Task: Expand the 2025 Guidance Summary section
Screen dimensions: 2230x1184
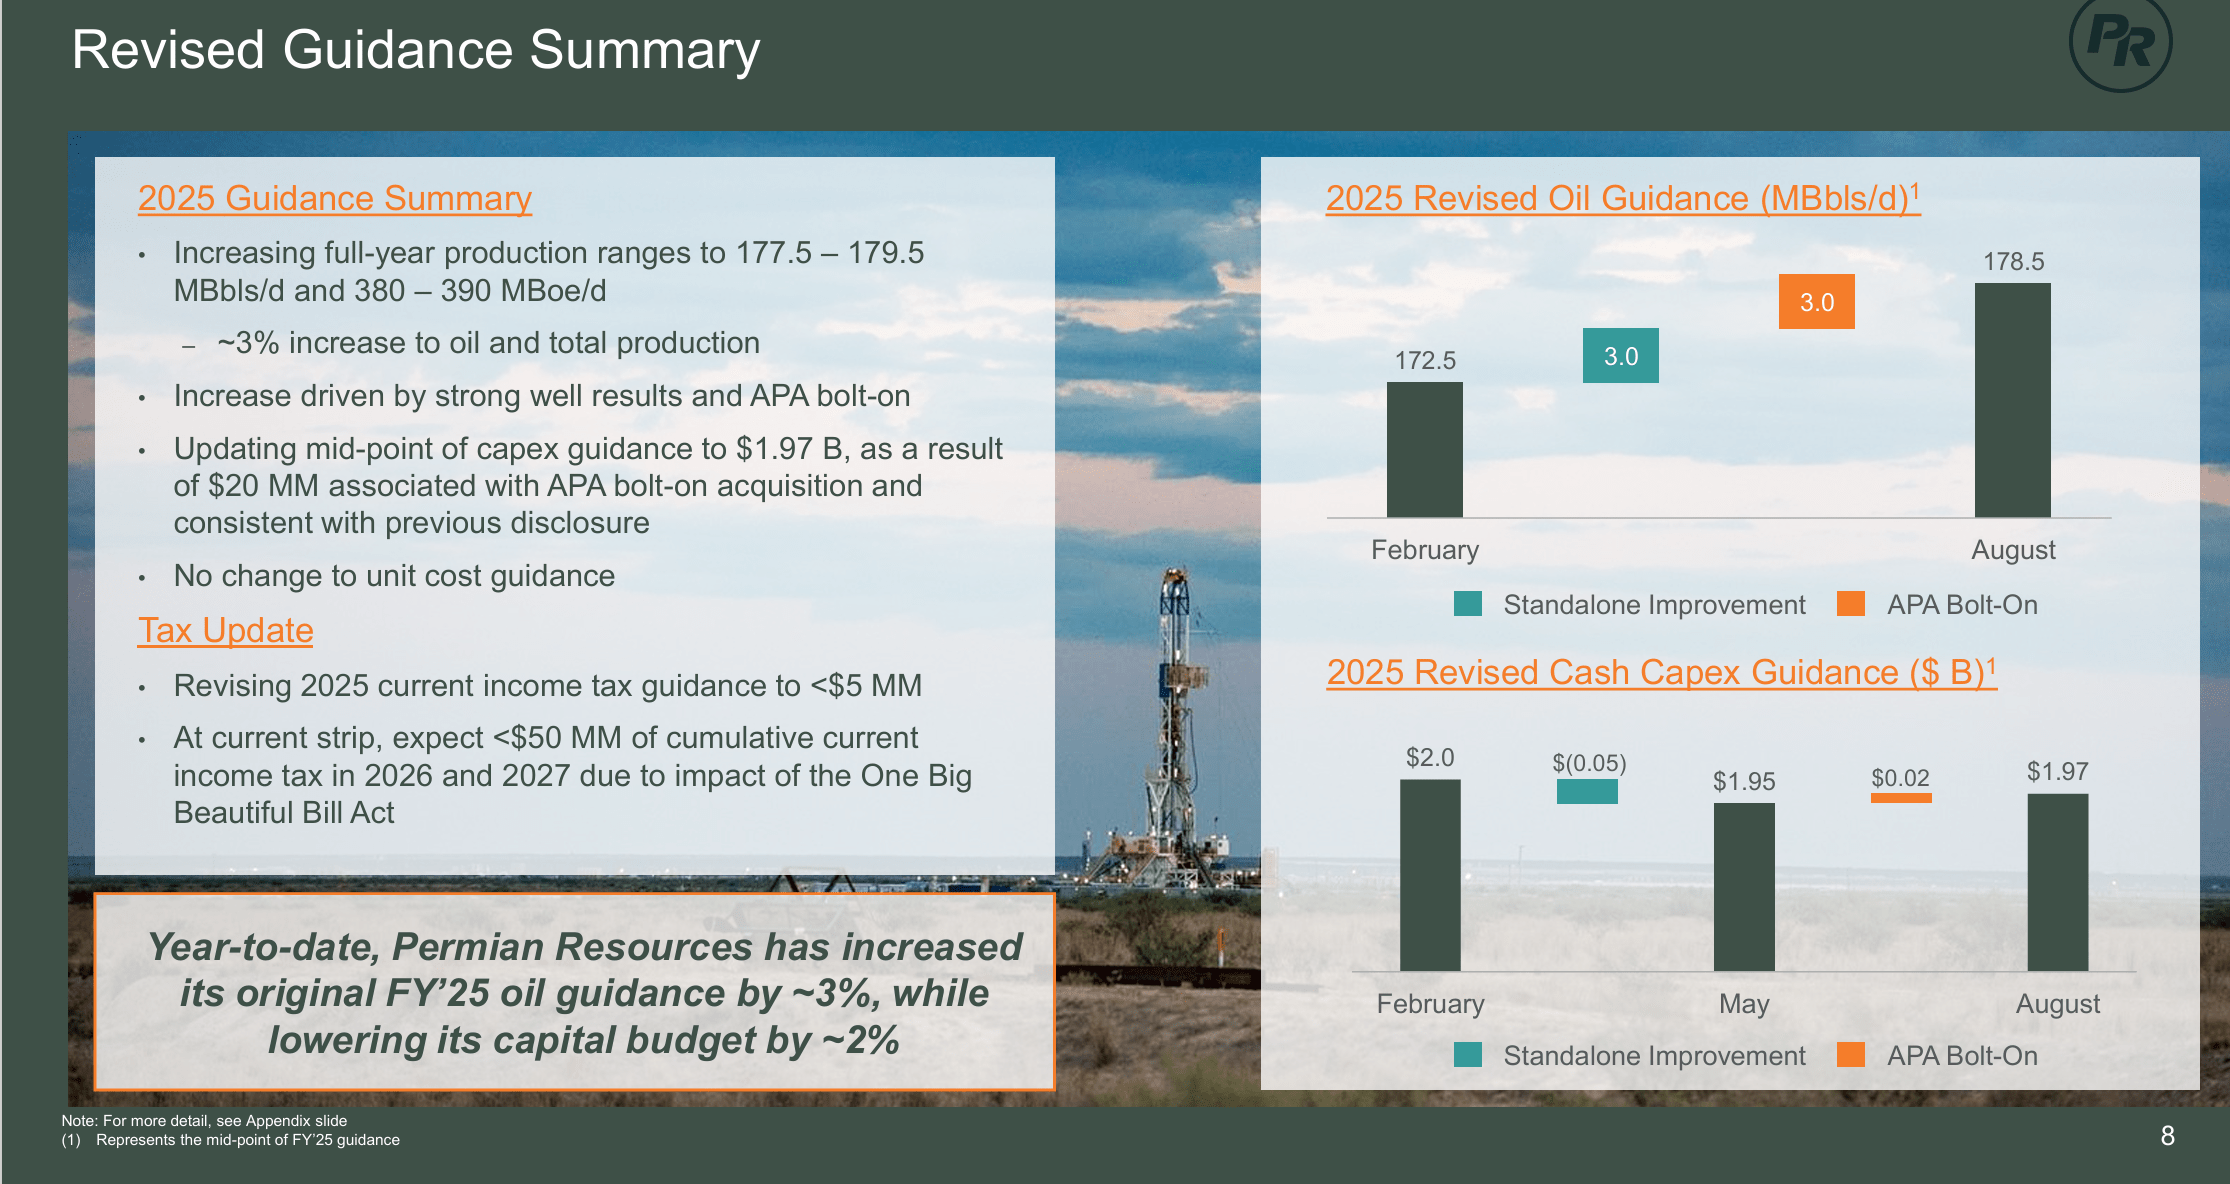Action: click(333, 198)
